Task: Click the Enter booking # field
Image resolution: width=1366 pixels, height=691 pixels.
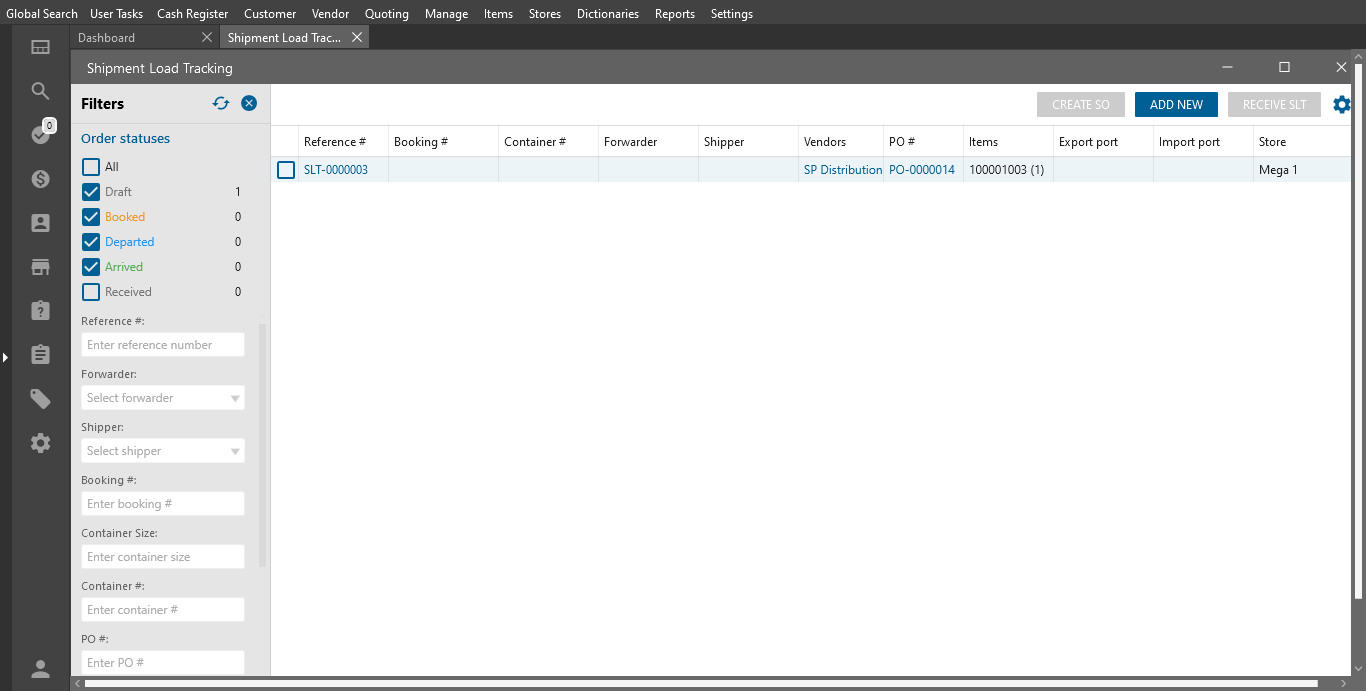Action: coord(163,504)
